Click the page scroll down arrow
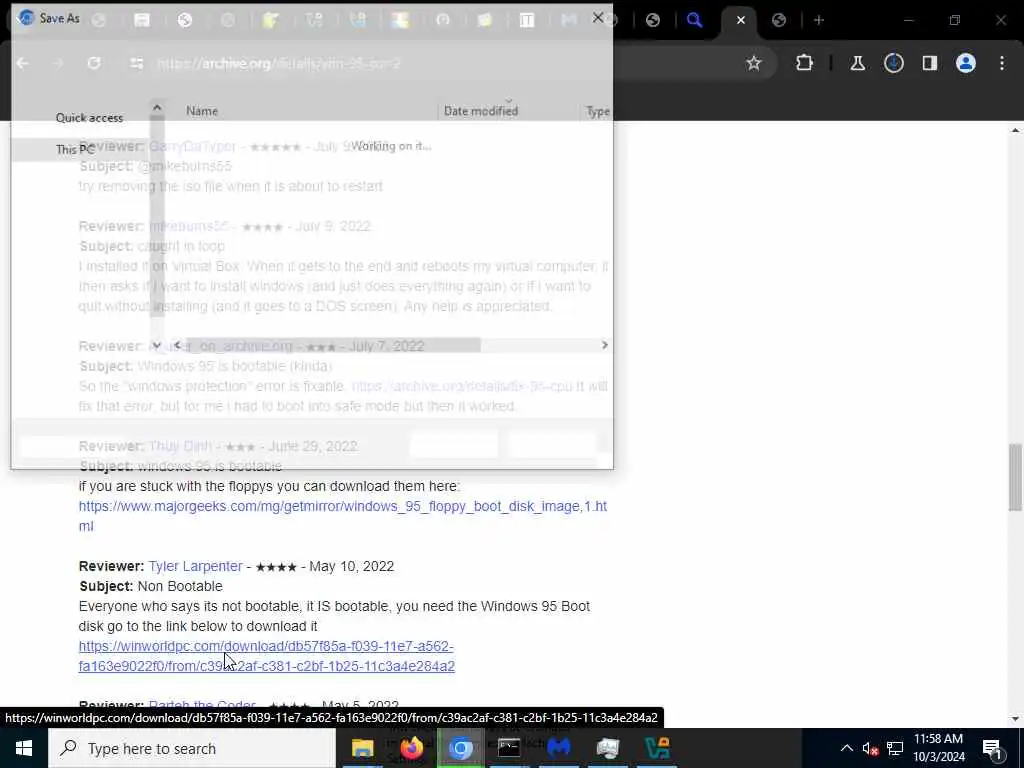This screenshot has width=1024, height=768. 1015,719
